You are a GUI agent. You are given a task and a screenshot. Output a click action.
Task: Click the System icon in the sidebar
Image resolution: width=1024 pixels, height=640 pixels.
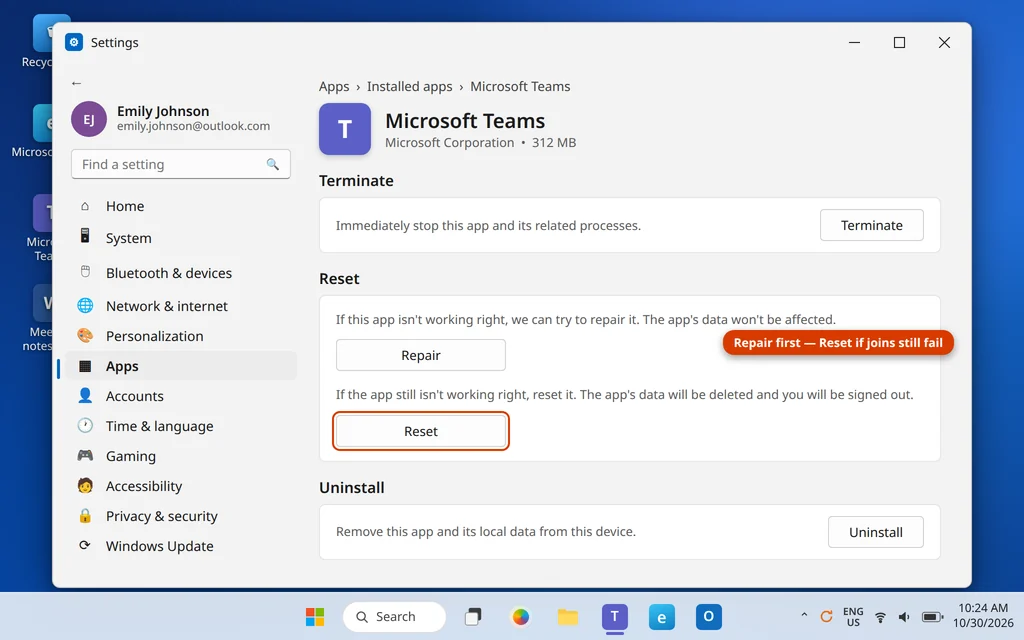coord(85,236)
